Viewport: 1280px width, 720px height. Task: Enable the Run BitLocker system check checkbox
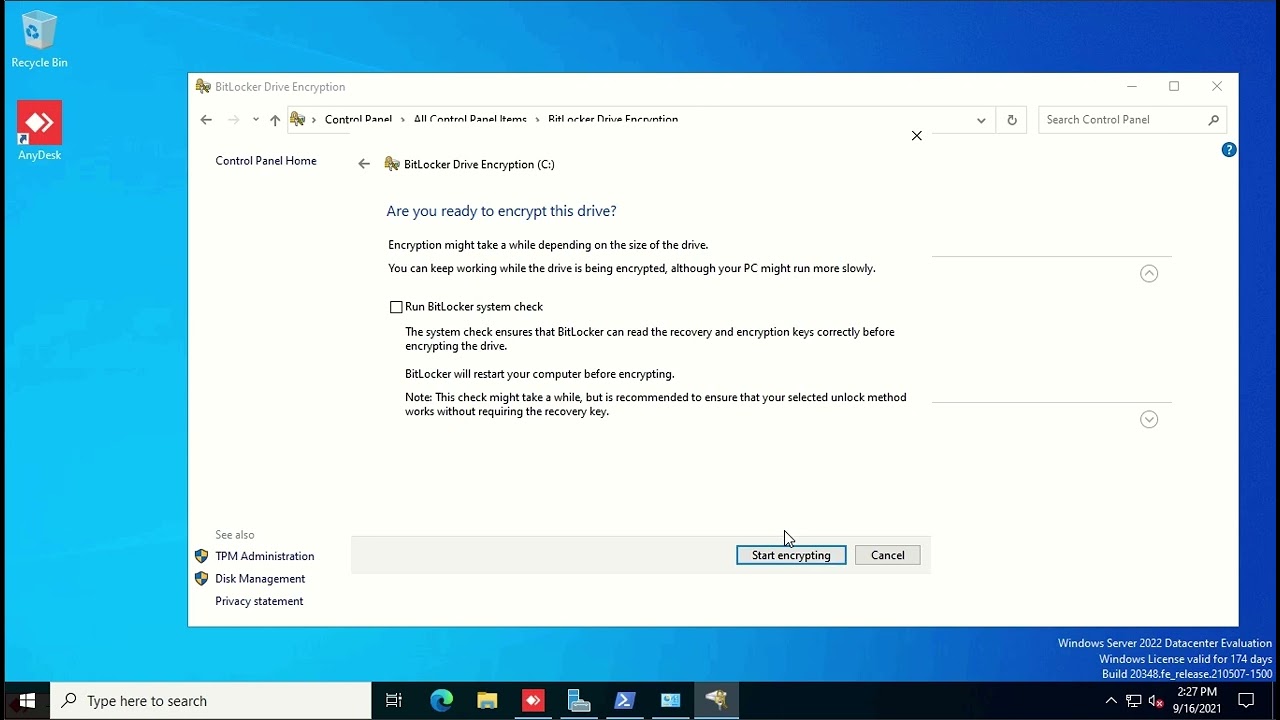click(396, 307)
